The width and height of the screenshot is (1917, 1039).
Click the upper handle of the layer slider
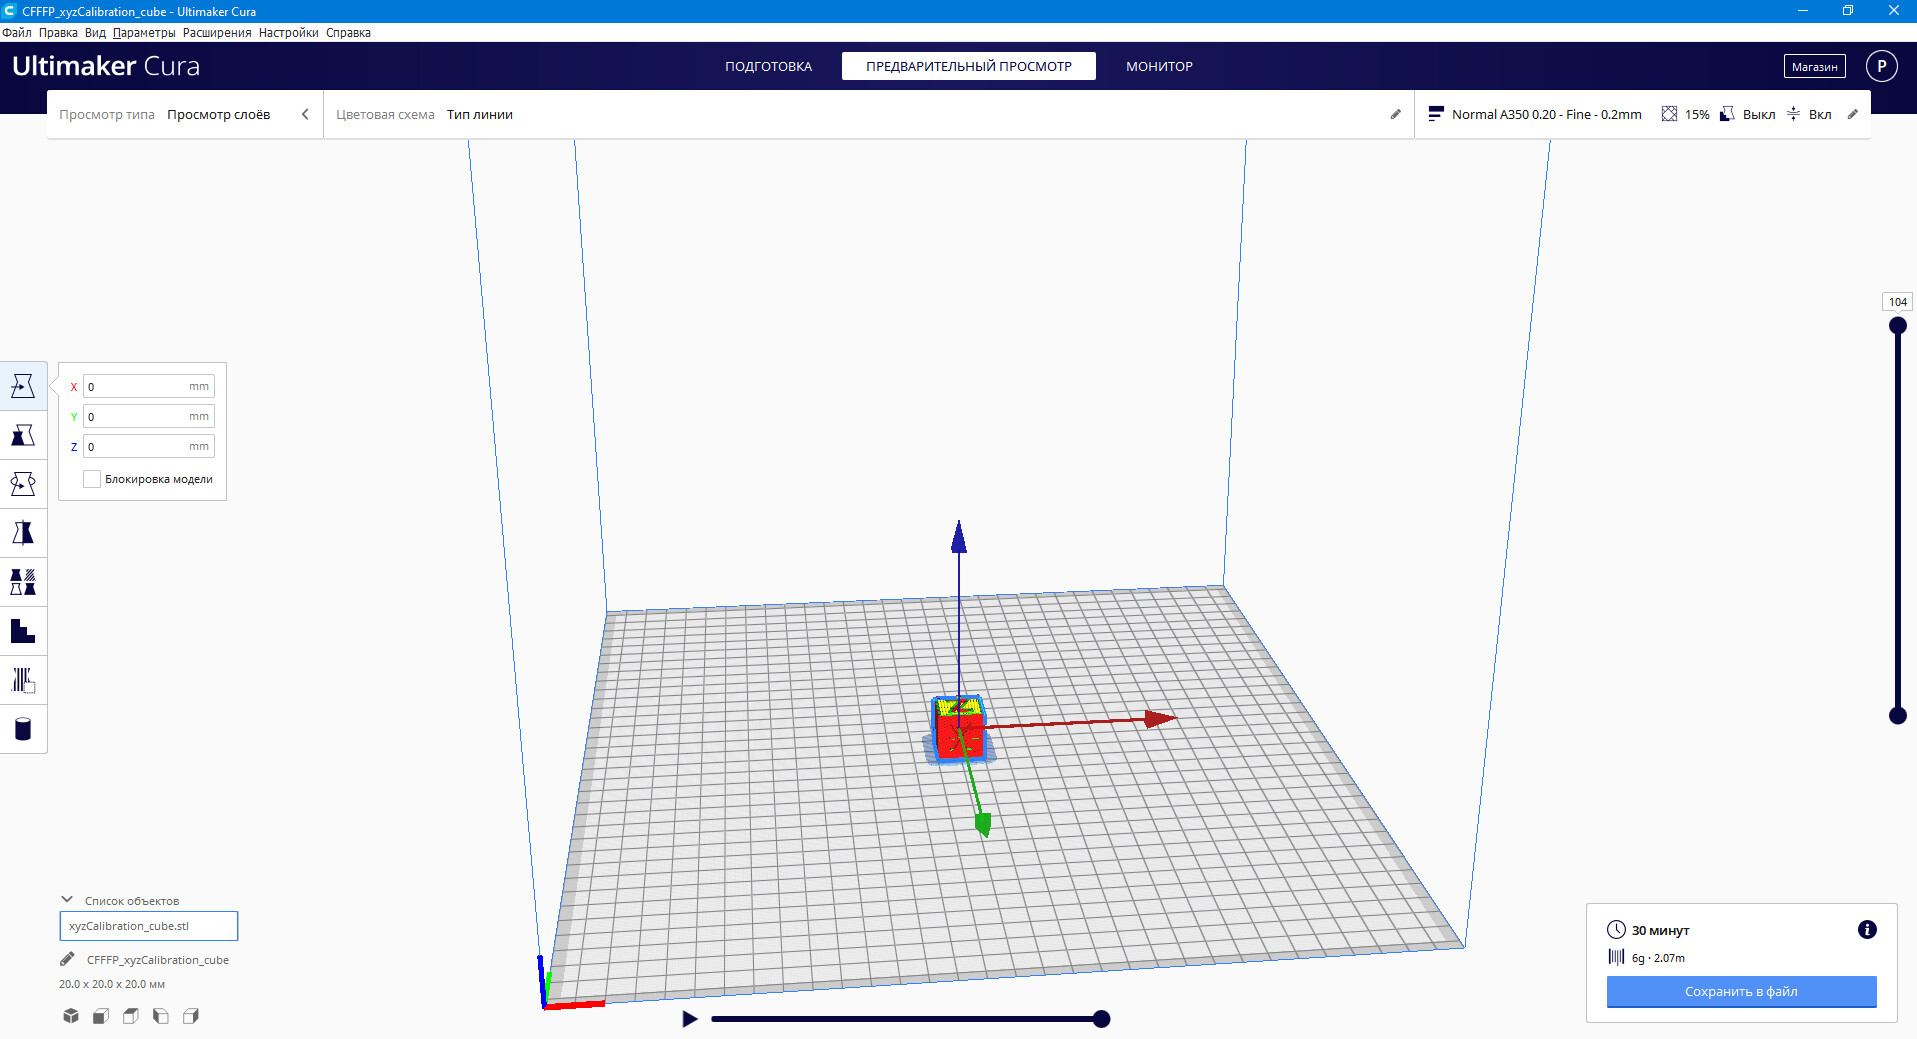point(1897,325)
